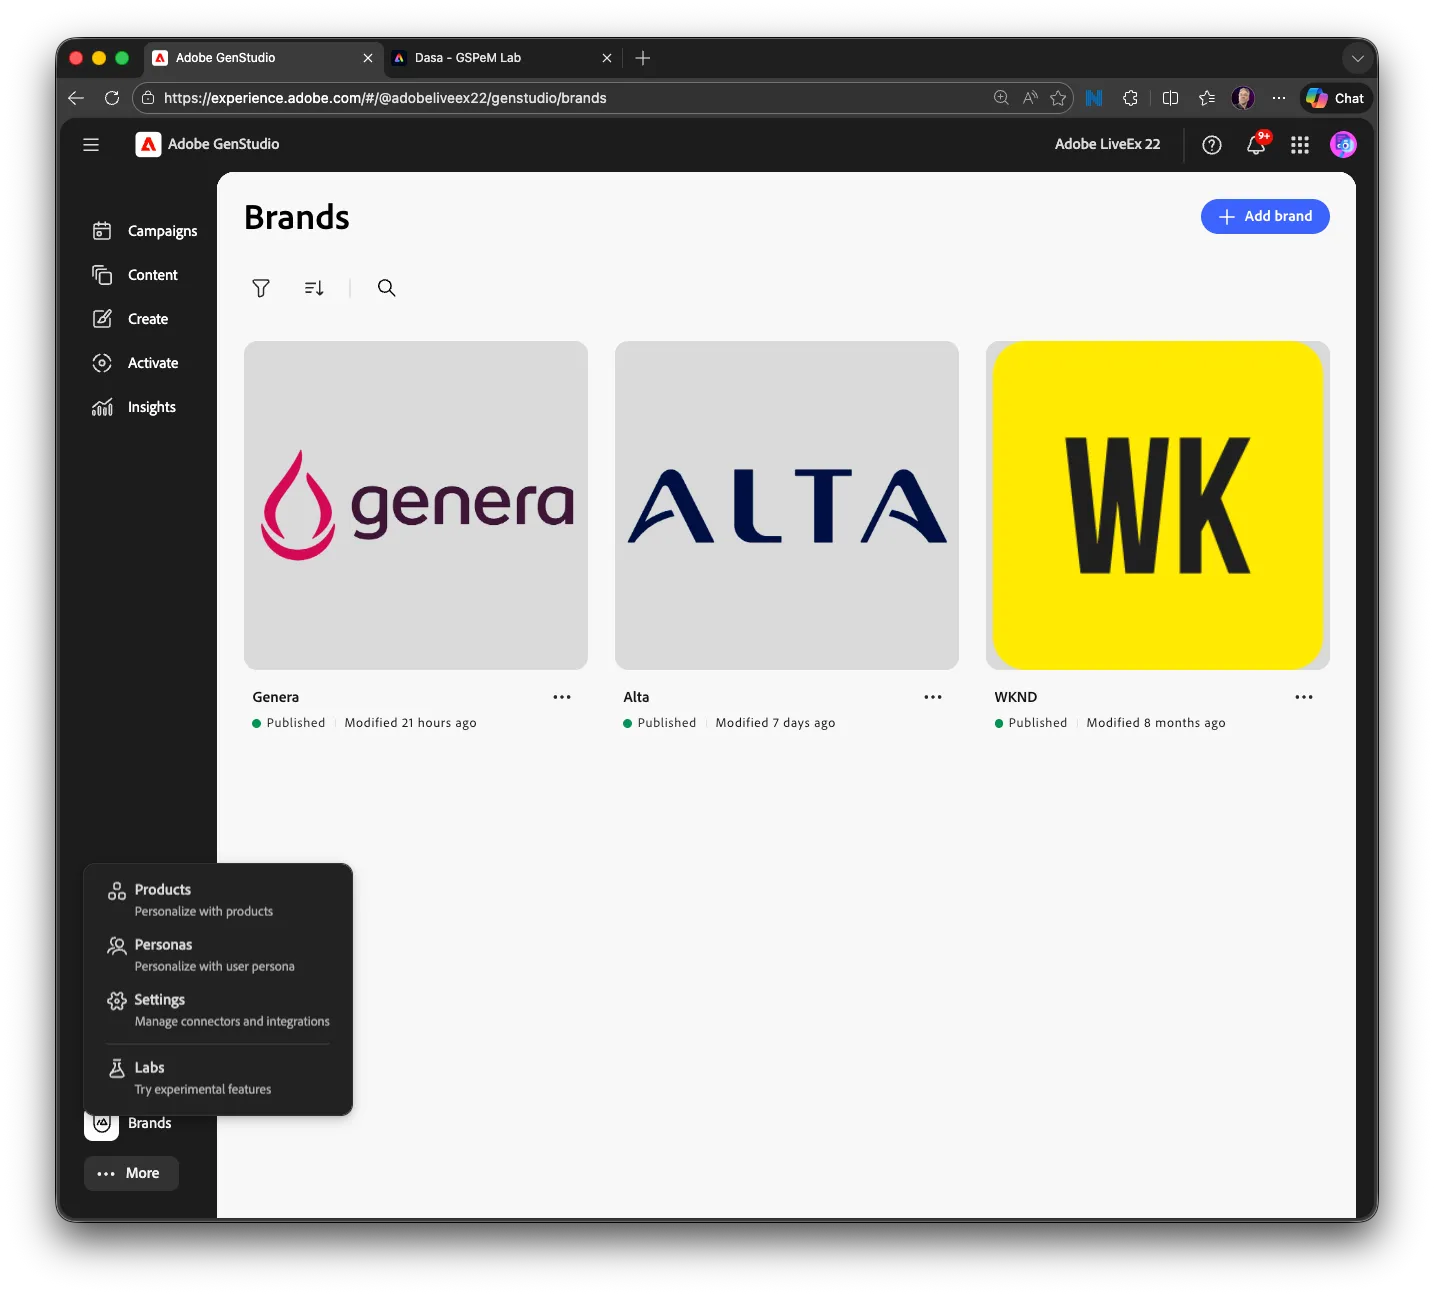Open the browser tab list chevron

(x=1357, y=58)
